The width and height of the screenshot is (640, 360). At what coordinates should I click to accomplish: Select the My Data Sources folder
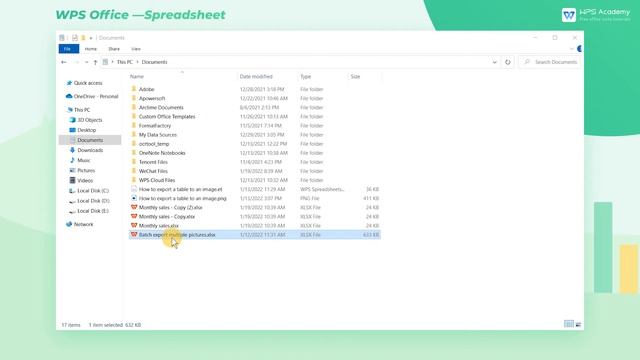coord(158,135)
